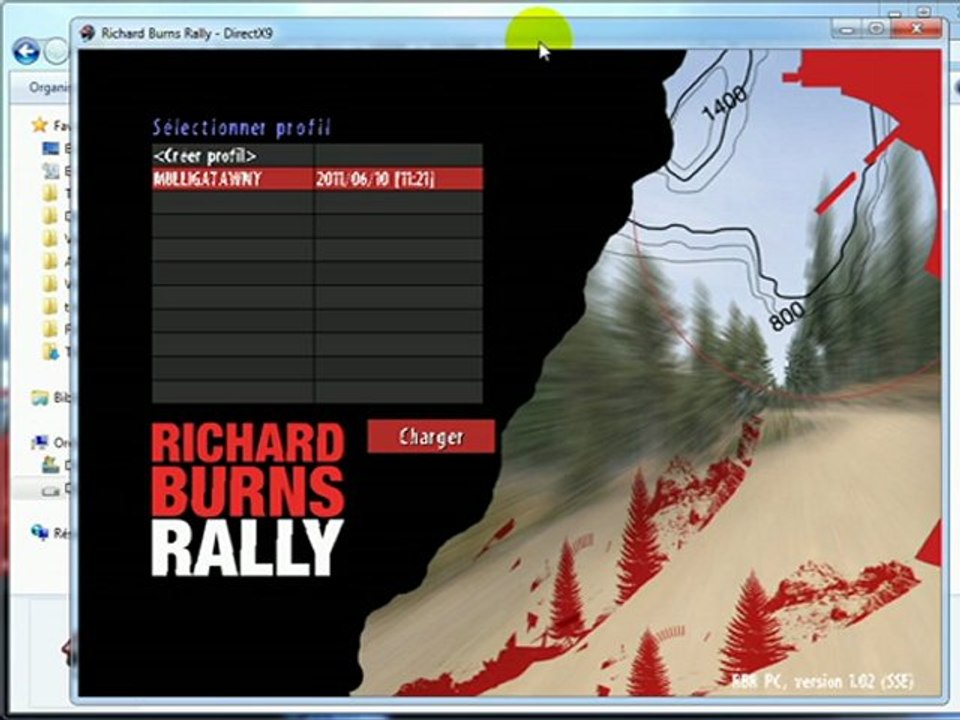Click the Richard Burns Rally window title text
The height and width of the screenshot is (720, 960).
(x=187, y=33)
